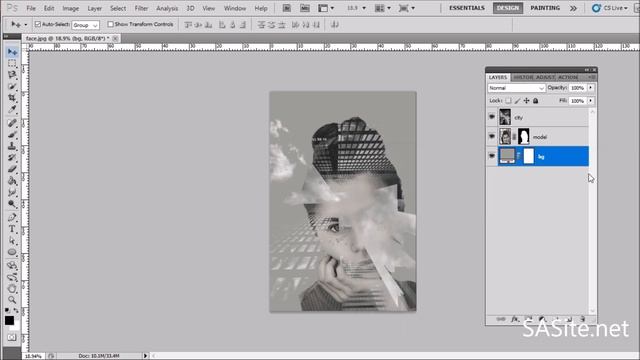Hide the city layer
This screenshot has height=360, width=640.
(x=491, y=117)
